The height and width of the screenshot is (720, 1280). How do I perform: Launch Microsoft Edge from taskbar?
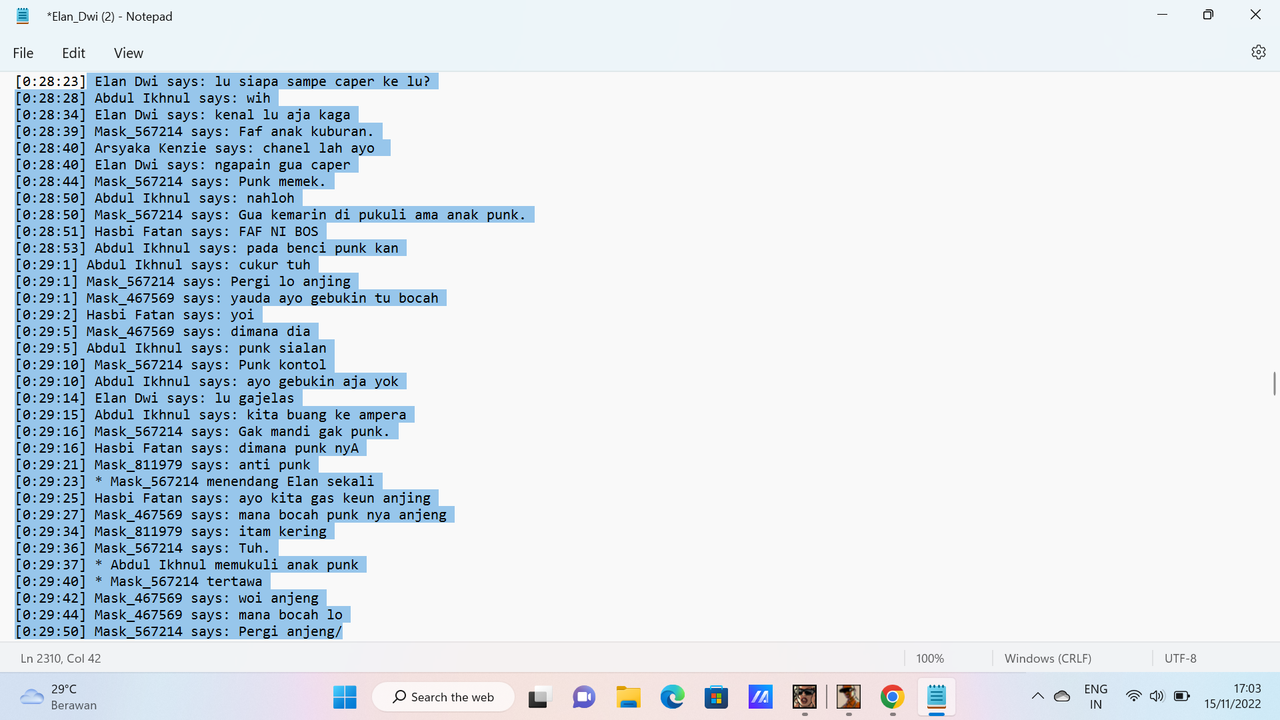[x=672, y=696]
